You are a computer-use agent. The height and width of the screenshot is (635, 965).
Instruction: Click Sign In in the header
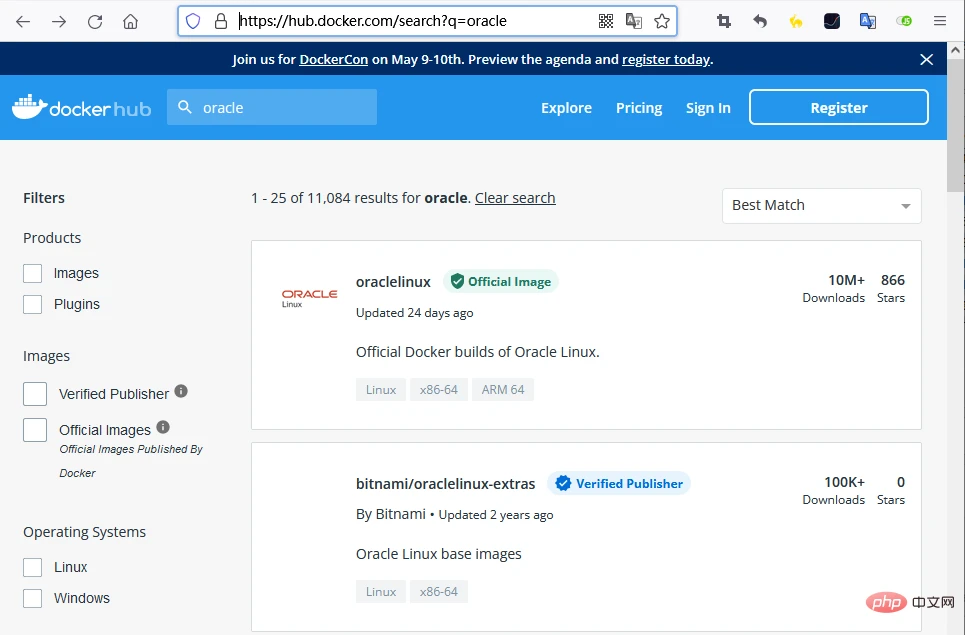(x=708, y=108)
